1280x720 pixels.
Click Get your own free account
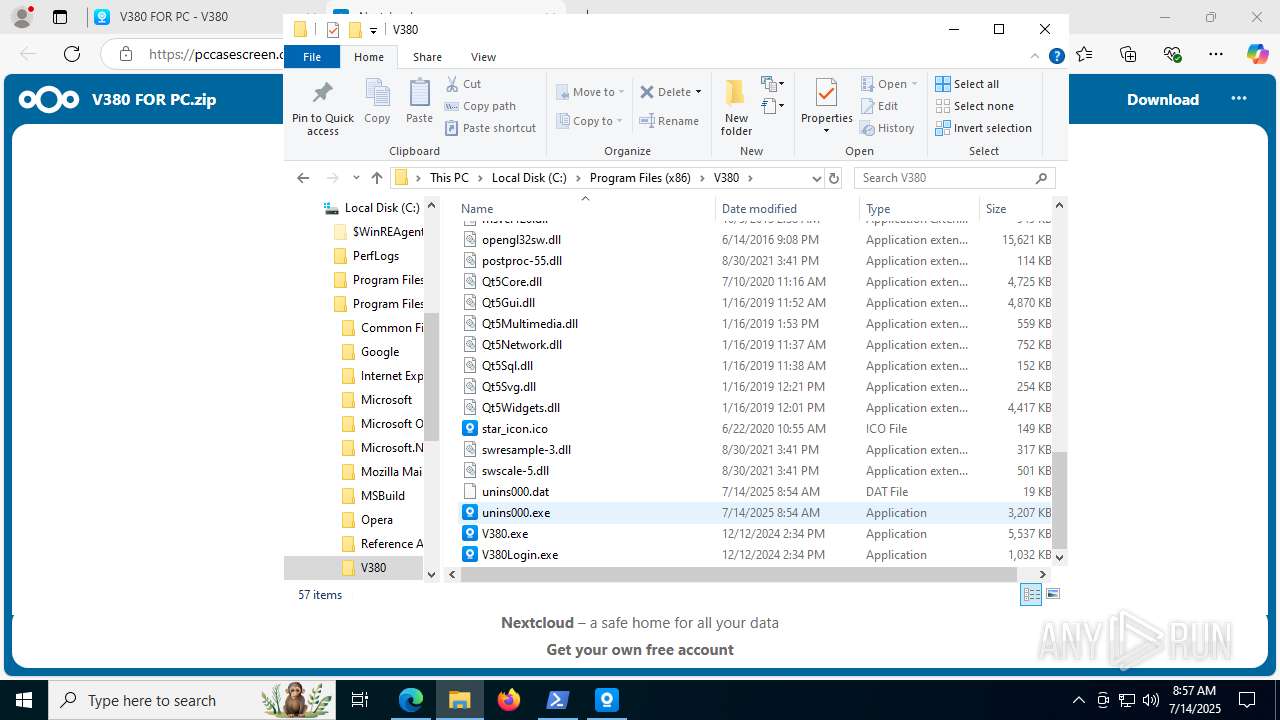tap(640, 650)
